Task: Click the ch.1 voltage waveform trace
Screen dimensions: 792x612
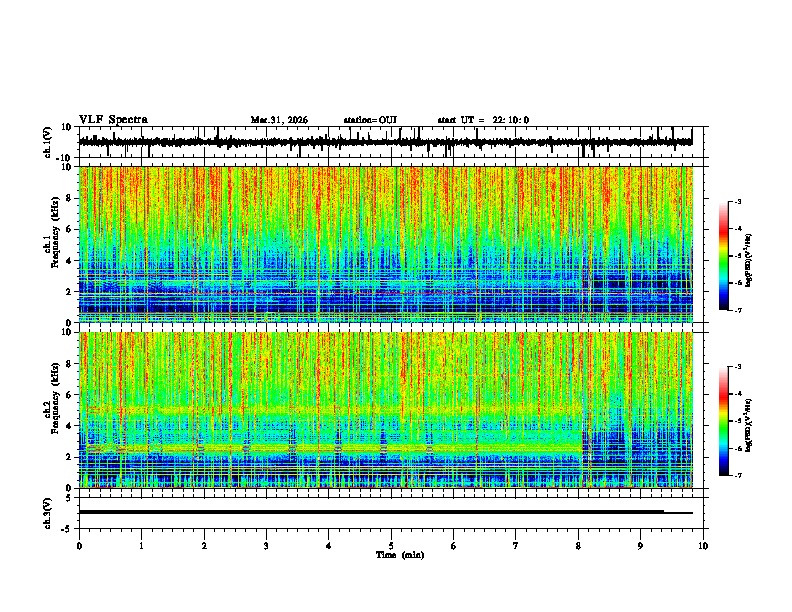Action: tap(386, 142)
